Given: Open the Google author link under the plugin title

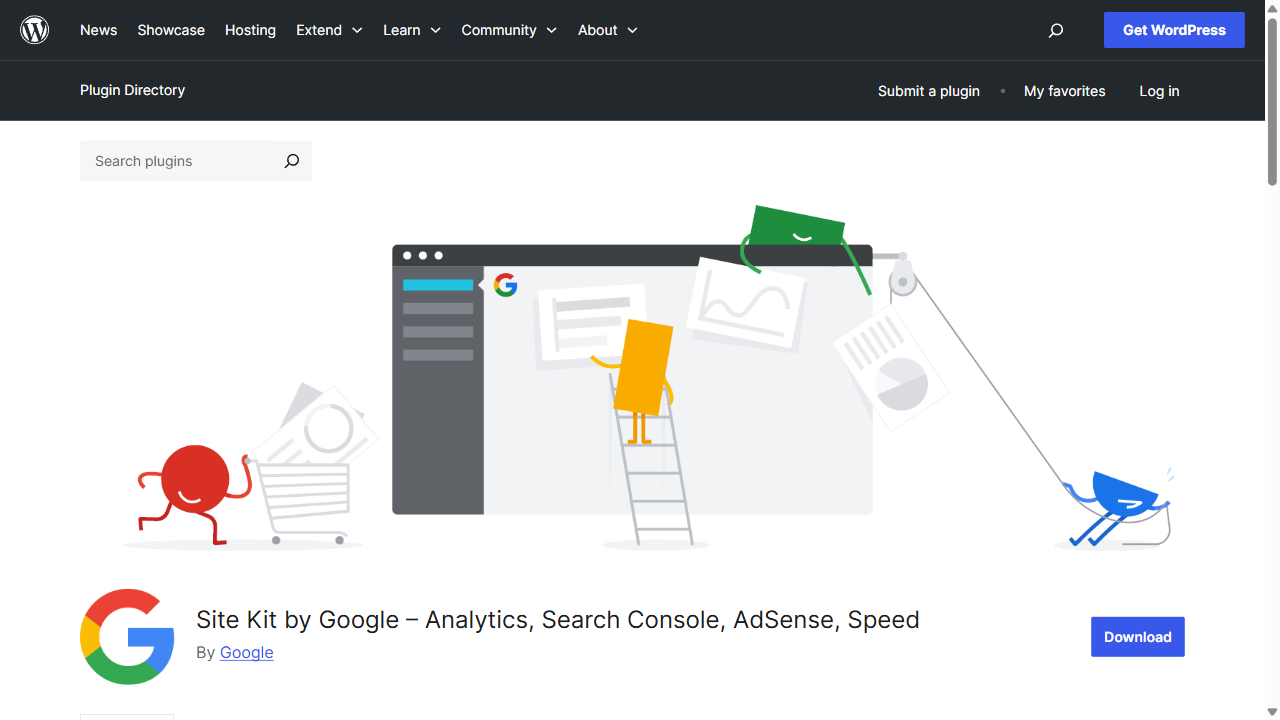Looking at the screenshot, I should tap(246, 652).
